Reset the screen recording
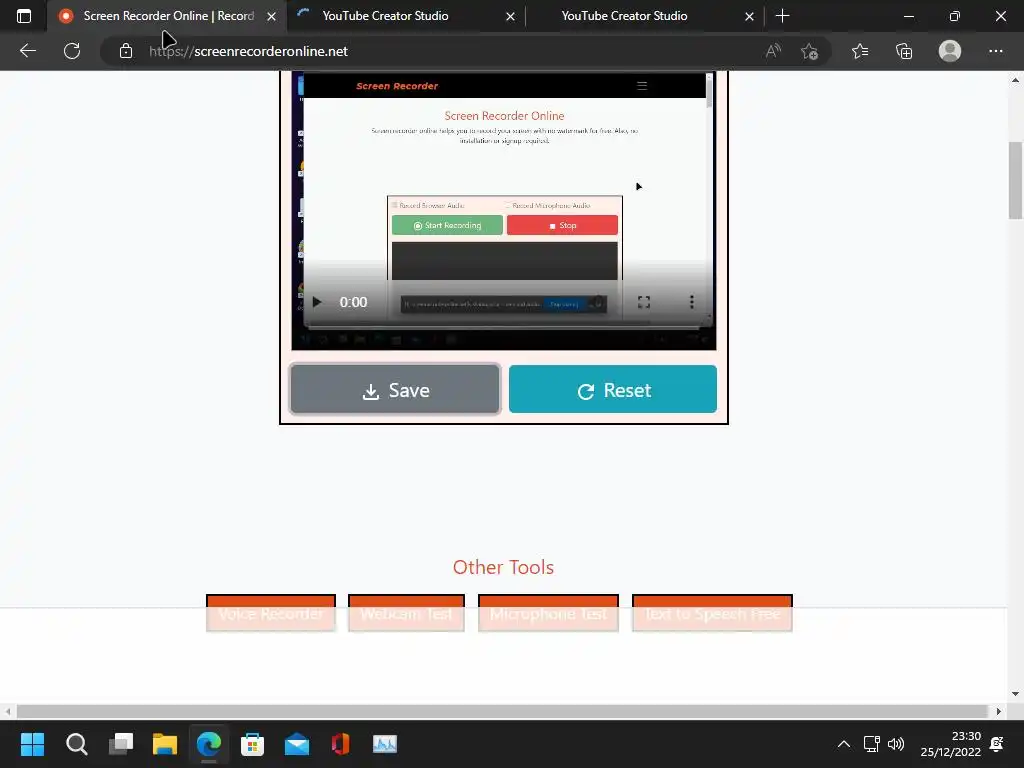This screenshot has height=768, width=1024. (613, 390)
